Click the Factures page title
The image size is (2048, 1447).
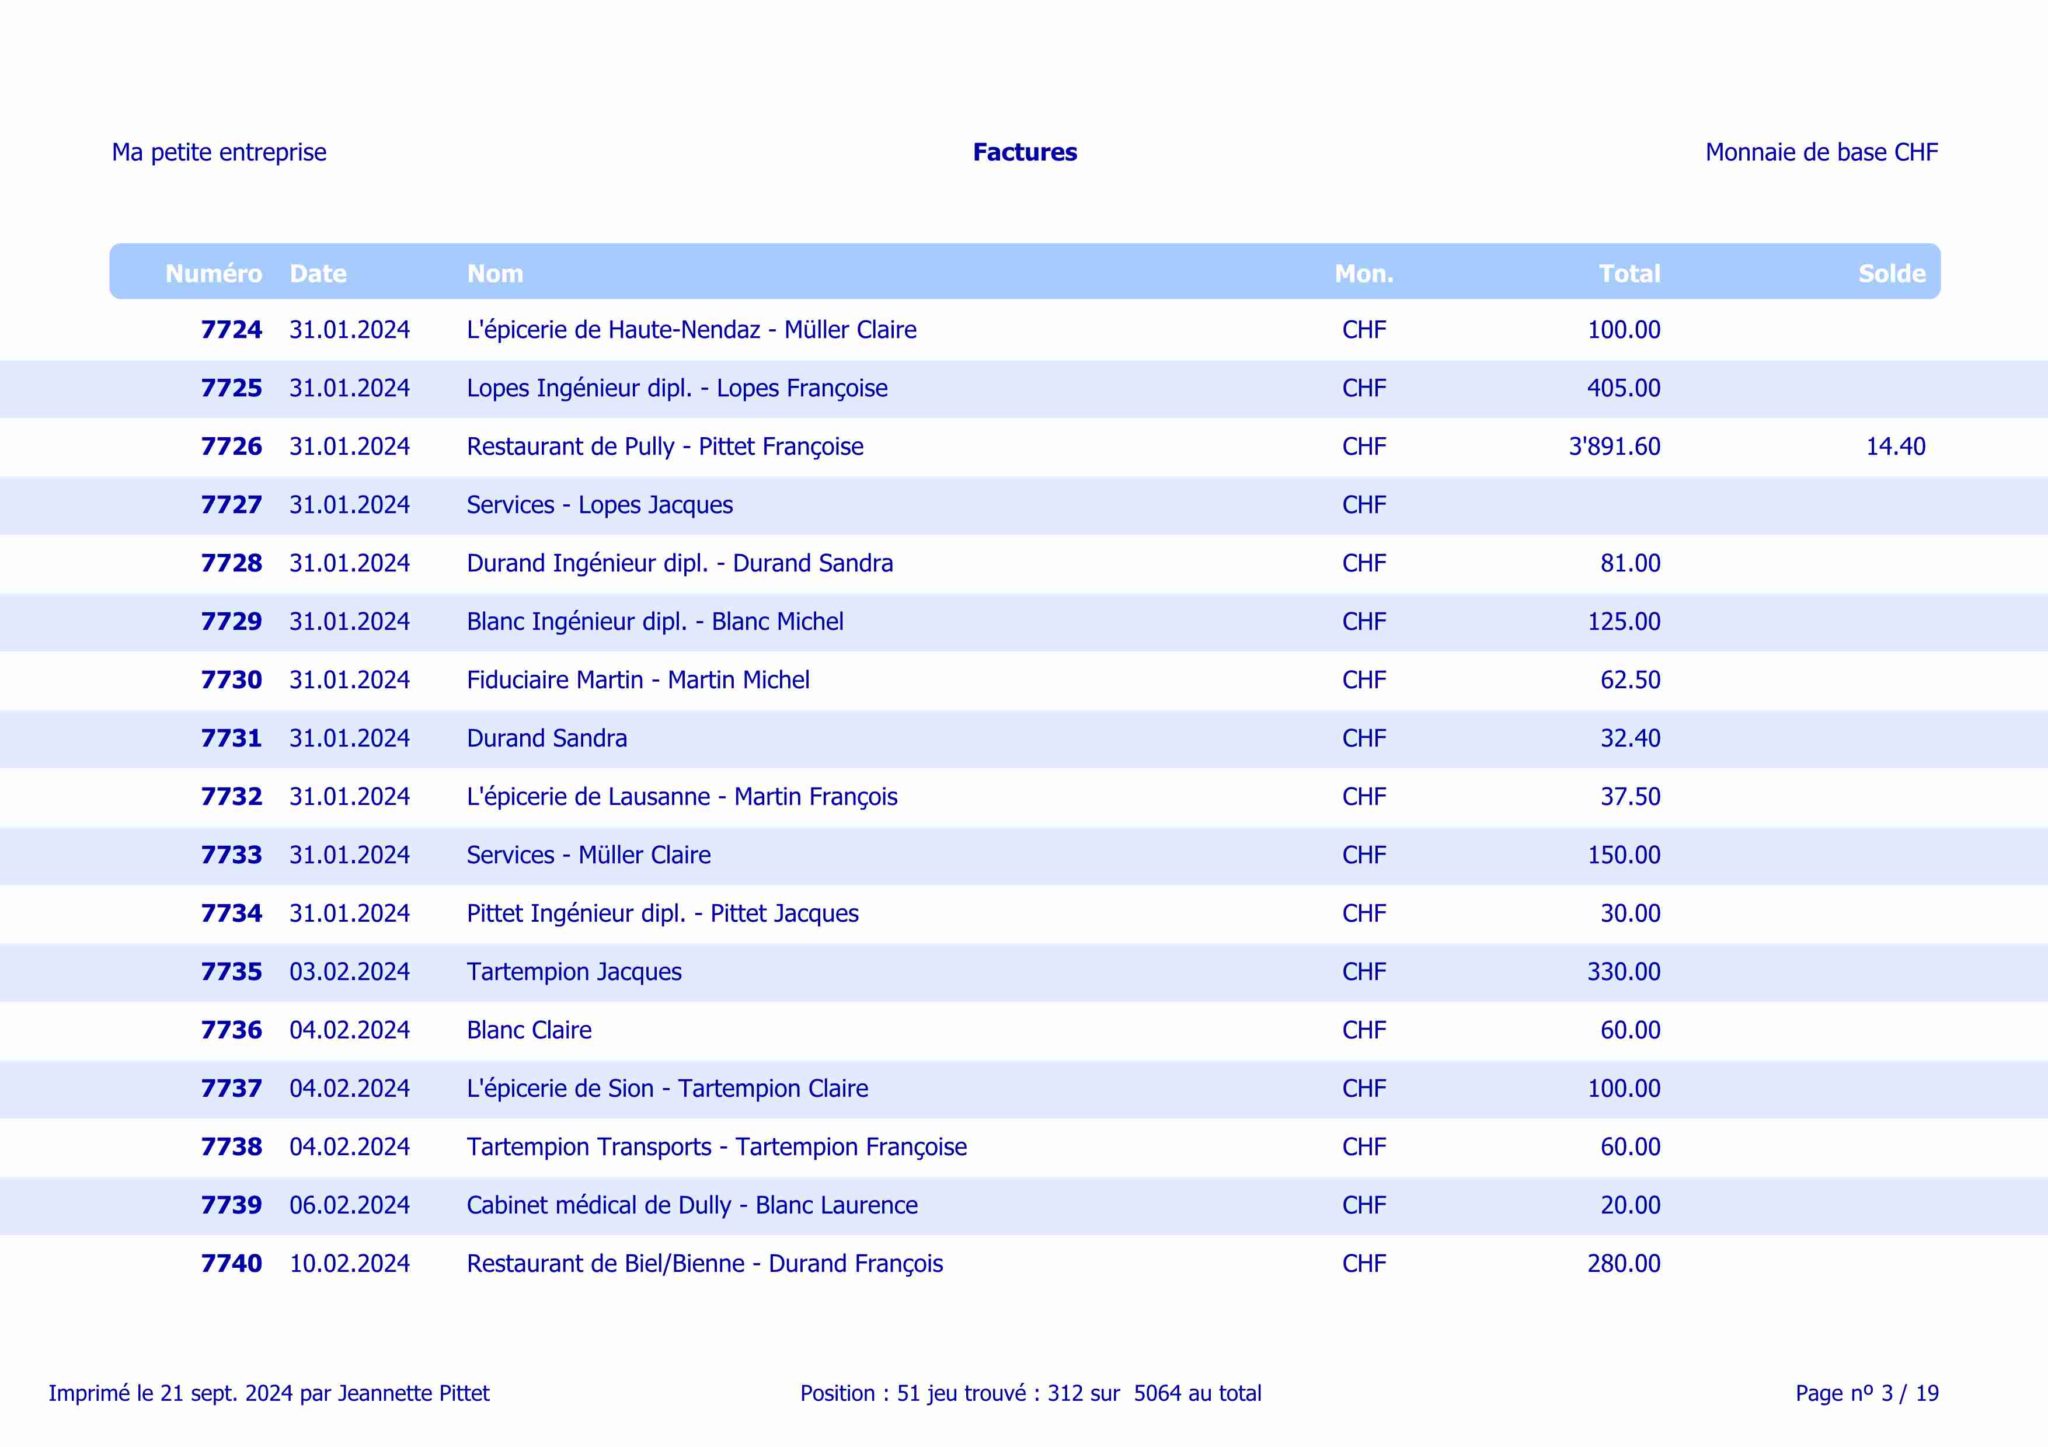(x=1024, y=152)
